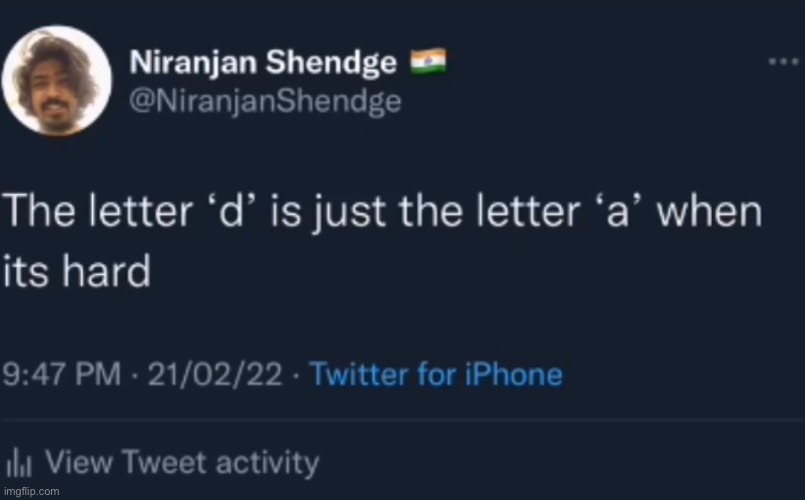805x500 pixels.
Task: Click the display name Niranjan Shendge
Action: [x=263, y=63]
